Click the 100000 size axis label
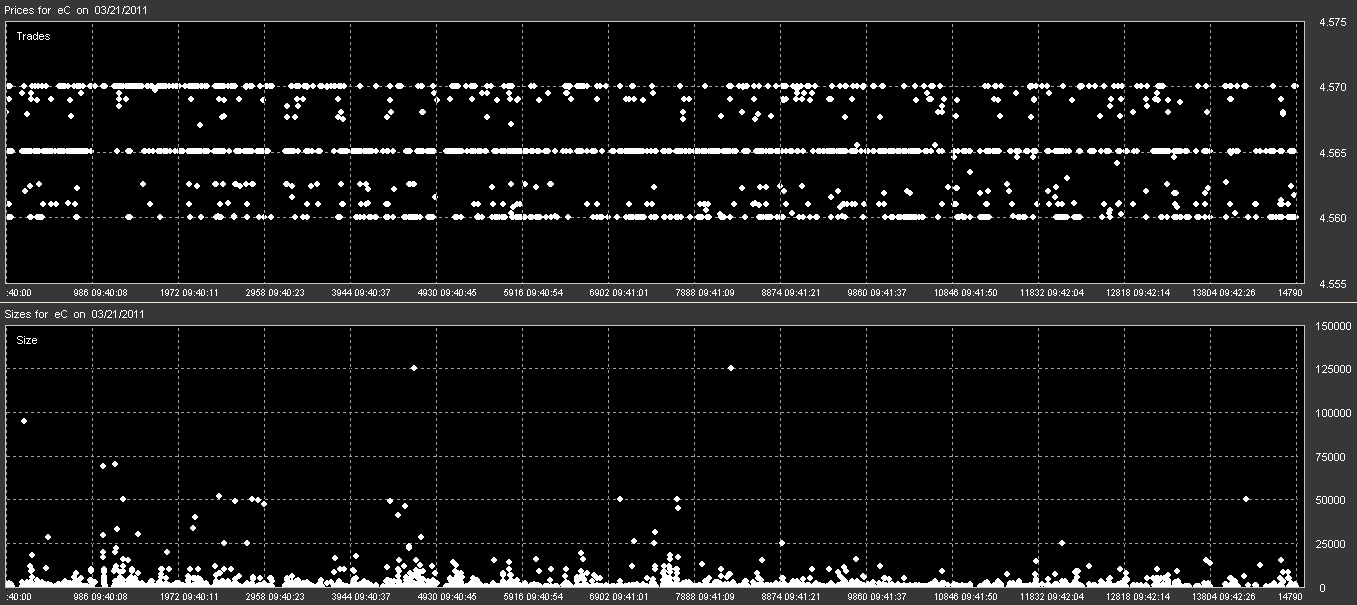The height and width of the screenshot is (605, 1357). click(x=1335, y=414)
